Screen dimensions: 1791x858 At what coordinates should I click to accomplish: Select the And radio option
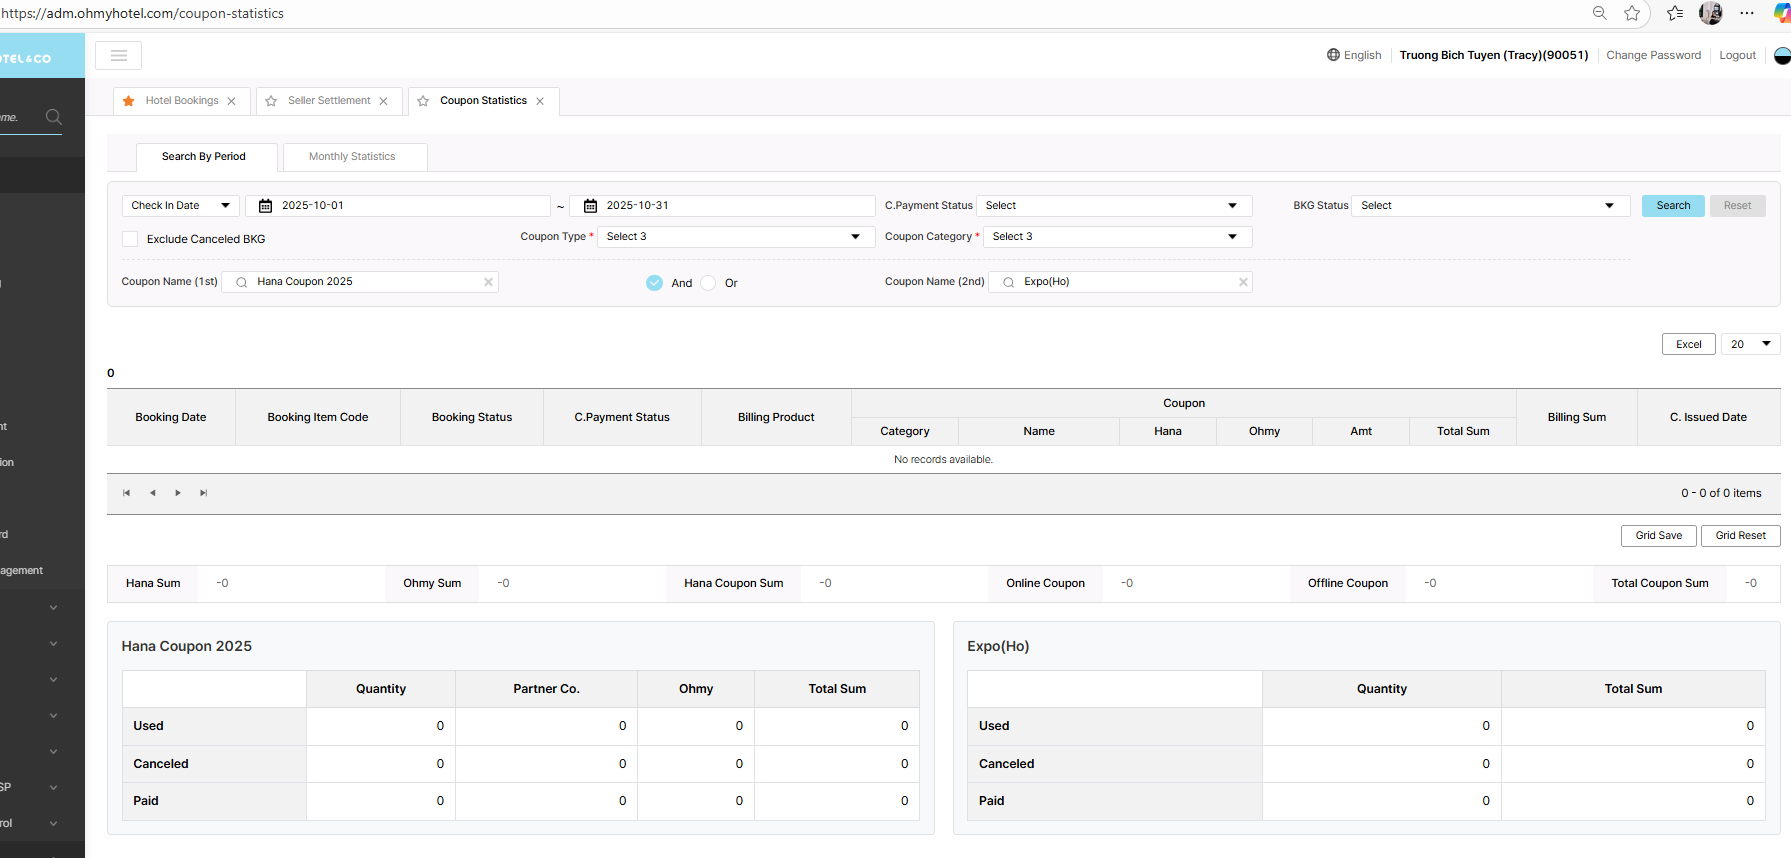654,283
